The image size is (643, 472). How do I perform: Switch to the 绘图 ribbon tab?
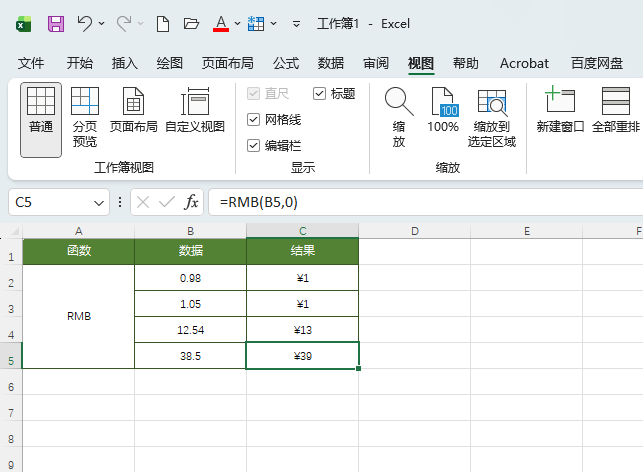coord(169,63)
